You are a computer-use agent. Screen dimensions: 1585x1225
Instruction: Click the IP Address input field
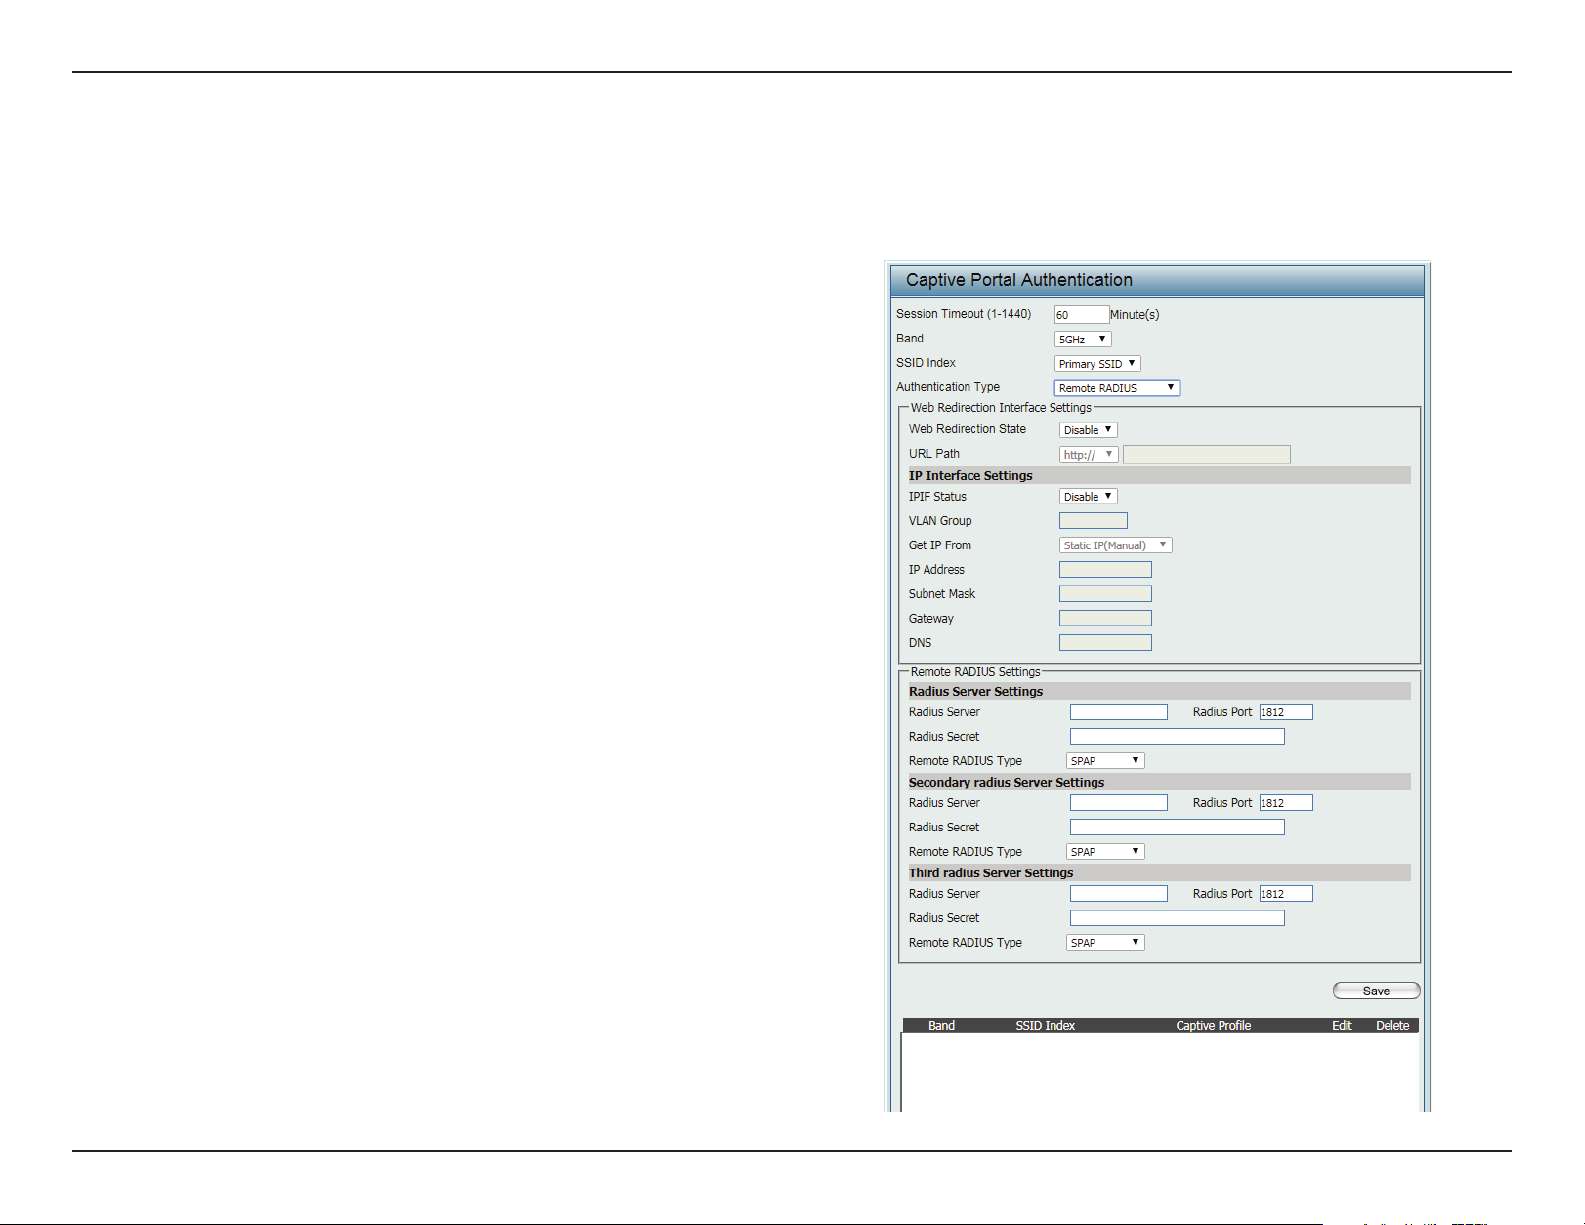(1105, 570)
